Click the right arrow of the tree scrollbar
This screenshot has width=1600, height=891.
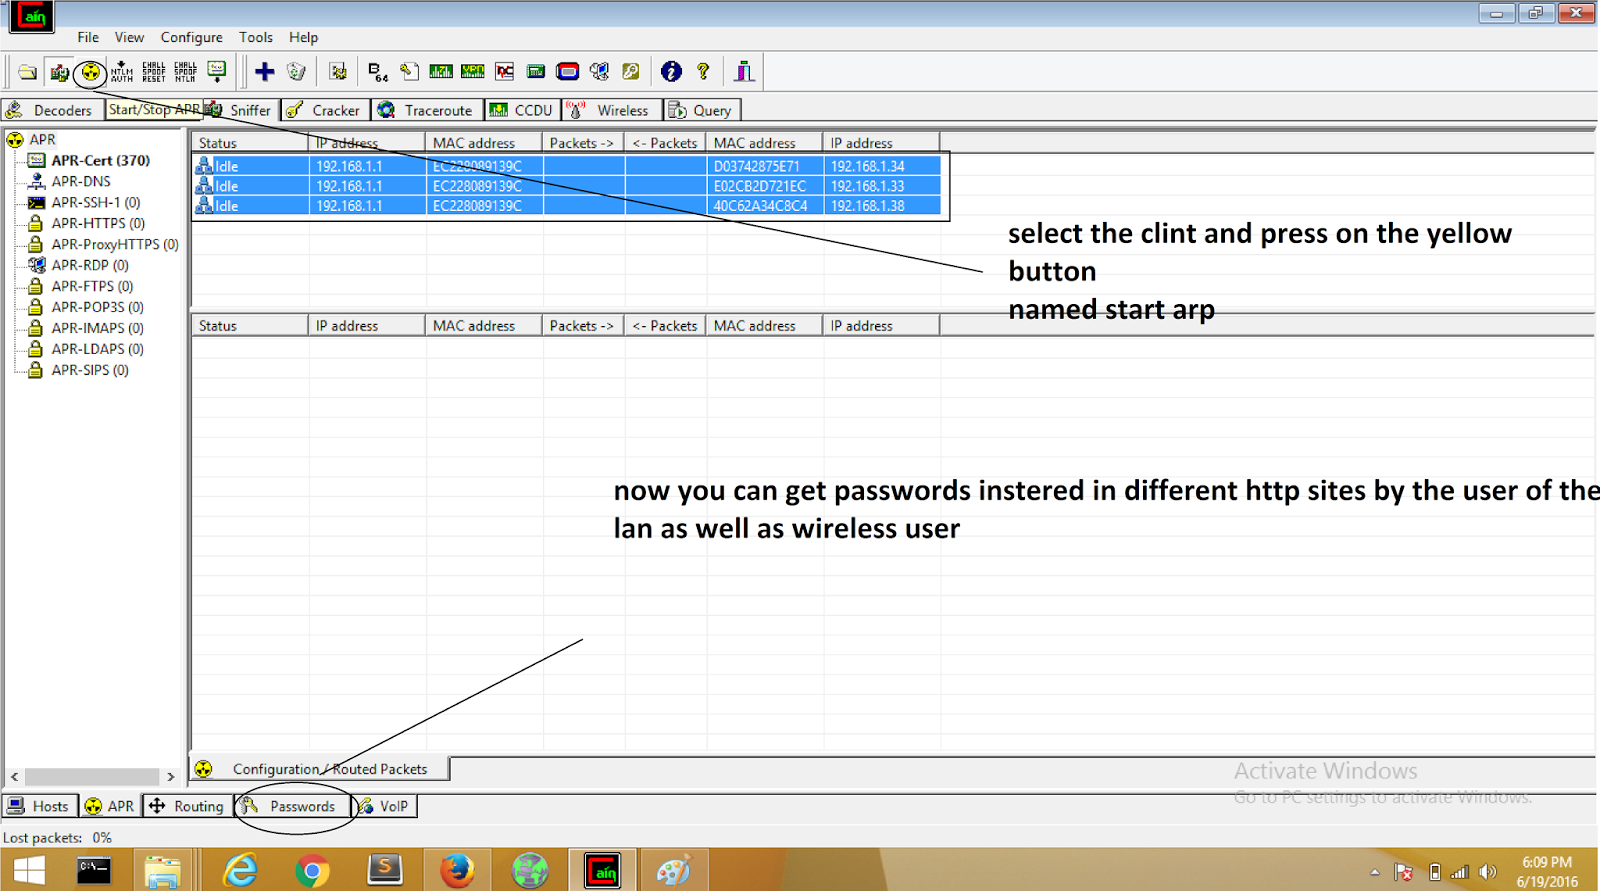point(171,776)
